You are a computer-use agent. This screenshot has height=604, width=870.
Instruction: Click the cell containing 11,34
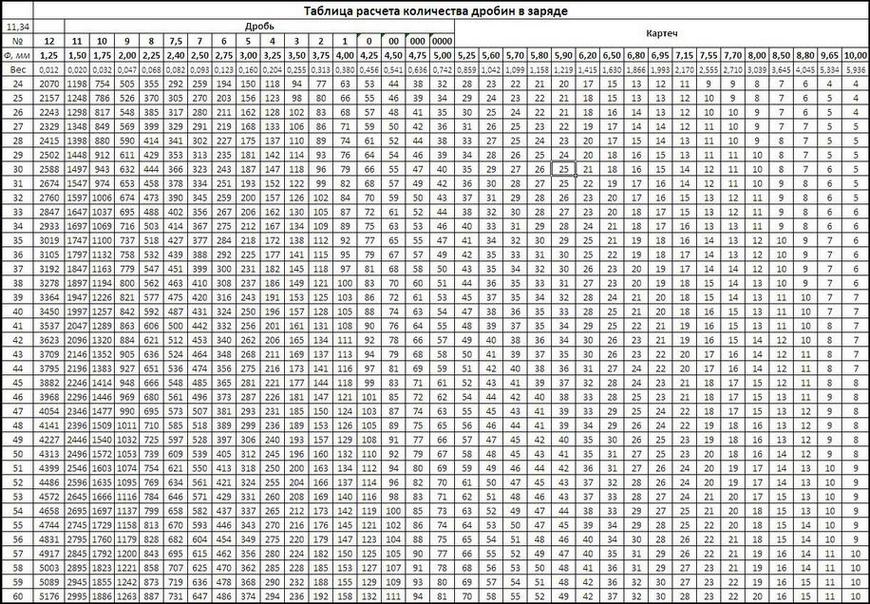coord(18,25)
